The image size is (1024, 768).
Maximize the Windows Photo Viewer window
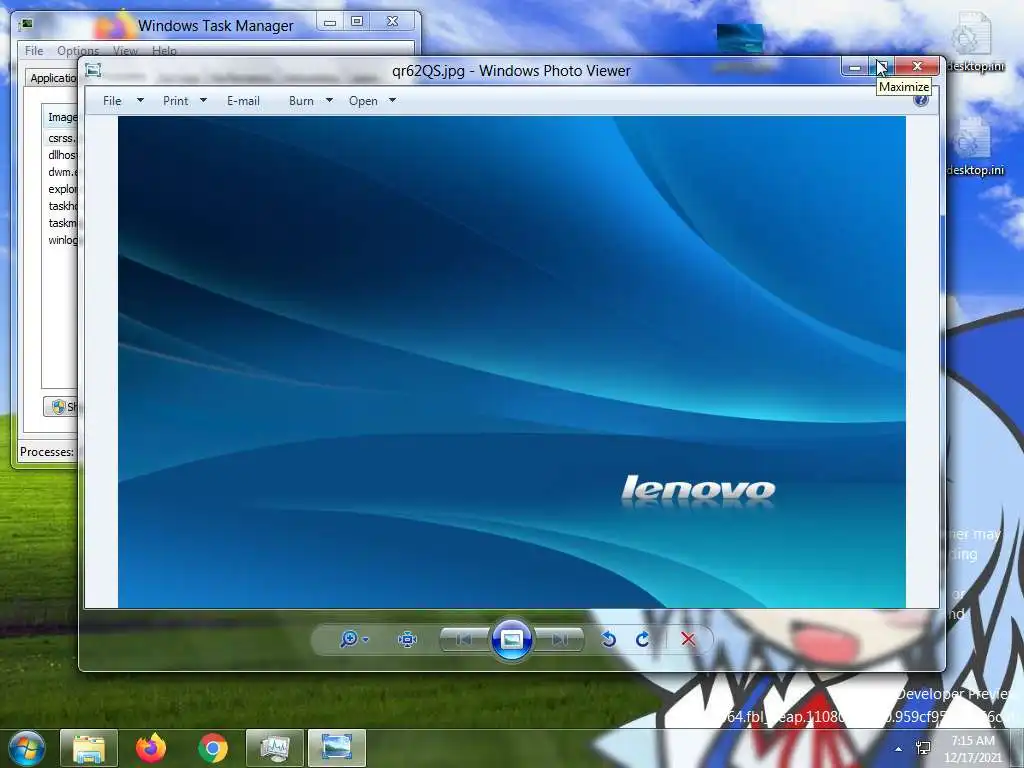tap(882, 67)
